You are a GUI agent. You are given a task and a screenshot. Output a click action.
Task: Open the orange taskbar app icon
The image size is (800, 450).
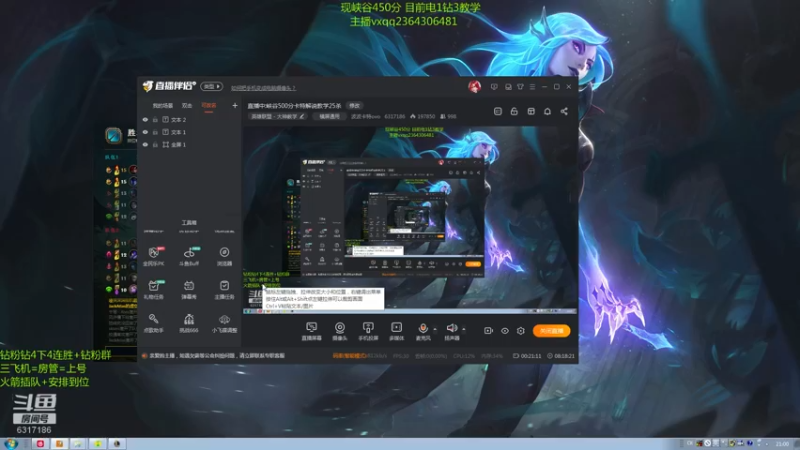[x=59, y=444]
